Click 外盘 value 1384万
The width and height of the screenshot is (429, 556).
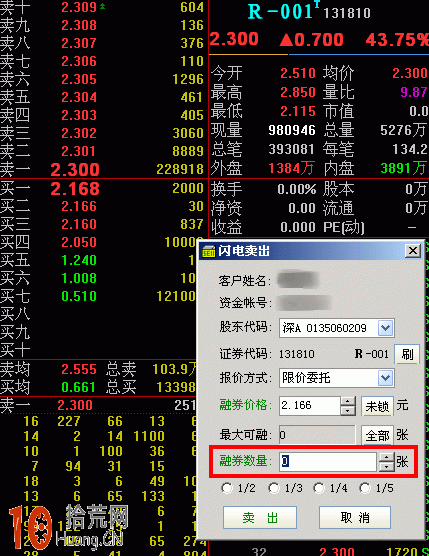[291, 168]
